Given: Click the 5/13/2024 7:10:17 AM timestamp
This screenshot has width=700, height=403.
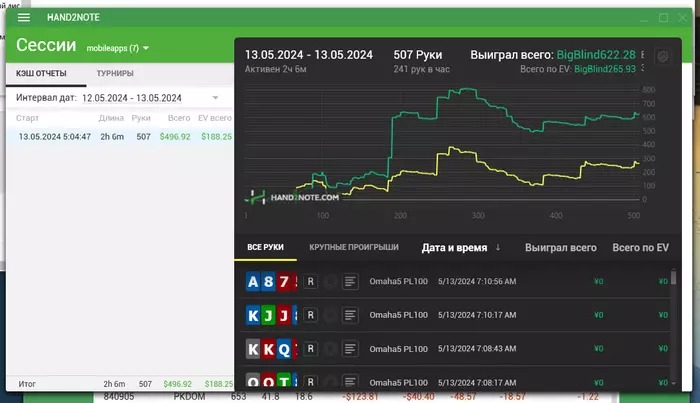Looking at the screenshot, I should pos(477,315).
